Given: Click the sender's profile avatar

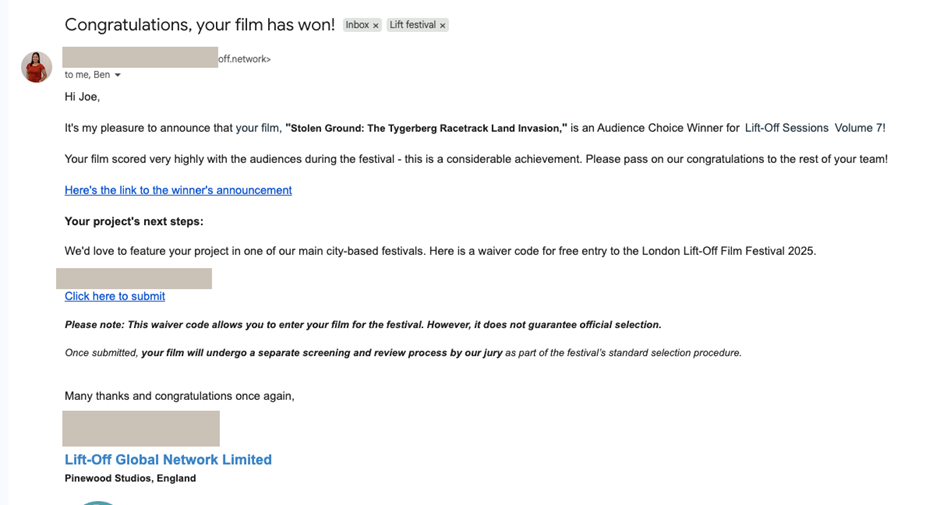Looking at the screenshot, I should (37, 68).
